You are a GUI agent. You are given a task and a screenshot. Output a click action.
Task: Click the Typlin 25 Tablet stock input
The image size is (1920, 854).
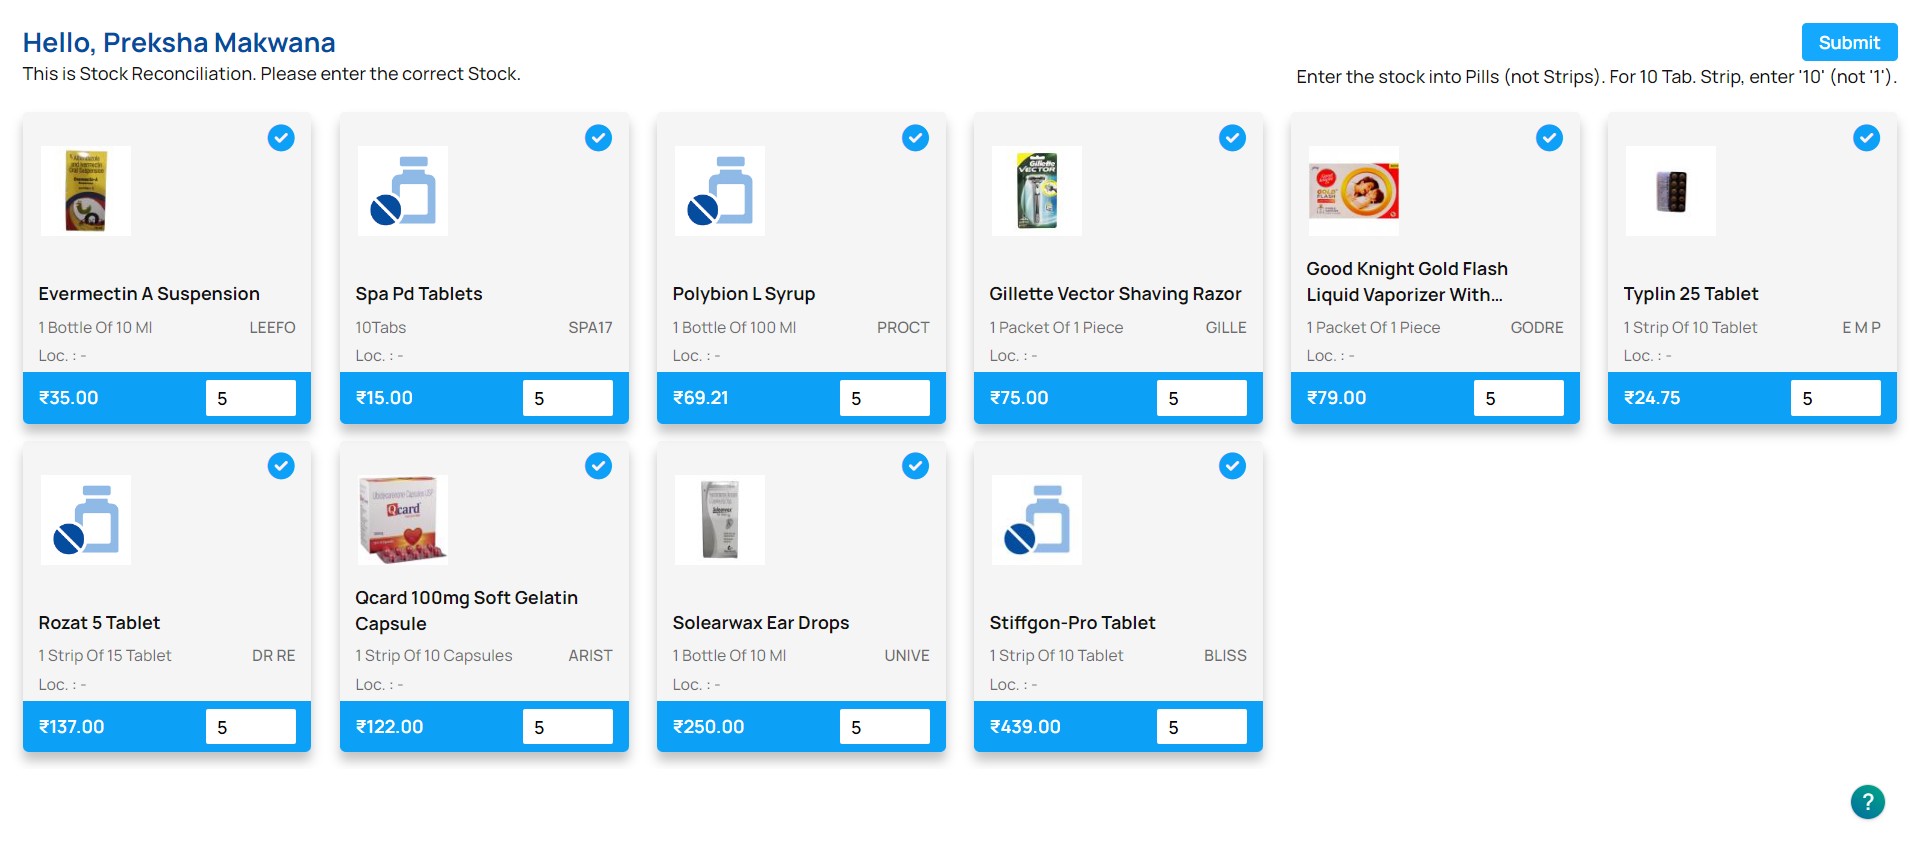pyautogui.click(x=1836, y=398)
